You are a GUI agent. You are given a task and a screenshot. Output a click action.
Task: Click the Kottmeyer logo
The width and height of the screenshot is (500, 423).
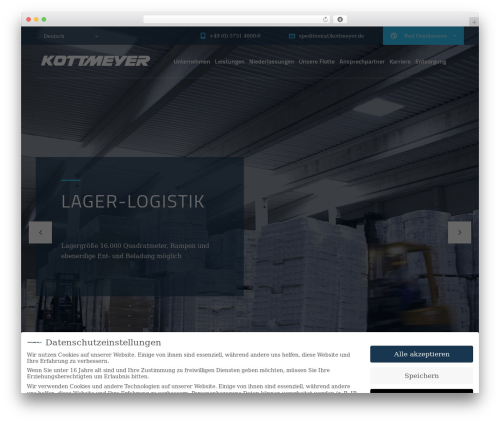(96, 61)
